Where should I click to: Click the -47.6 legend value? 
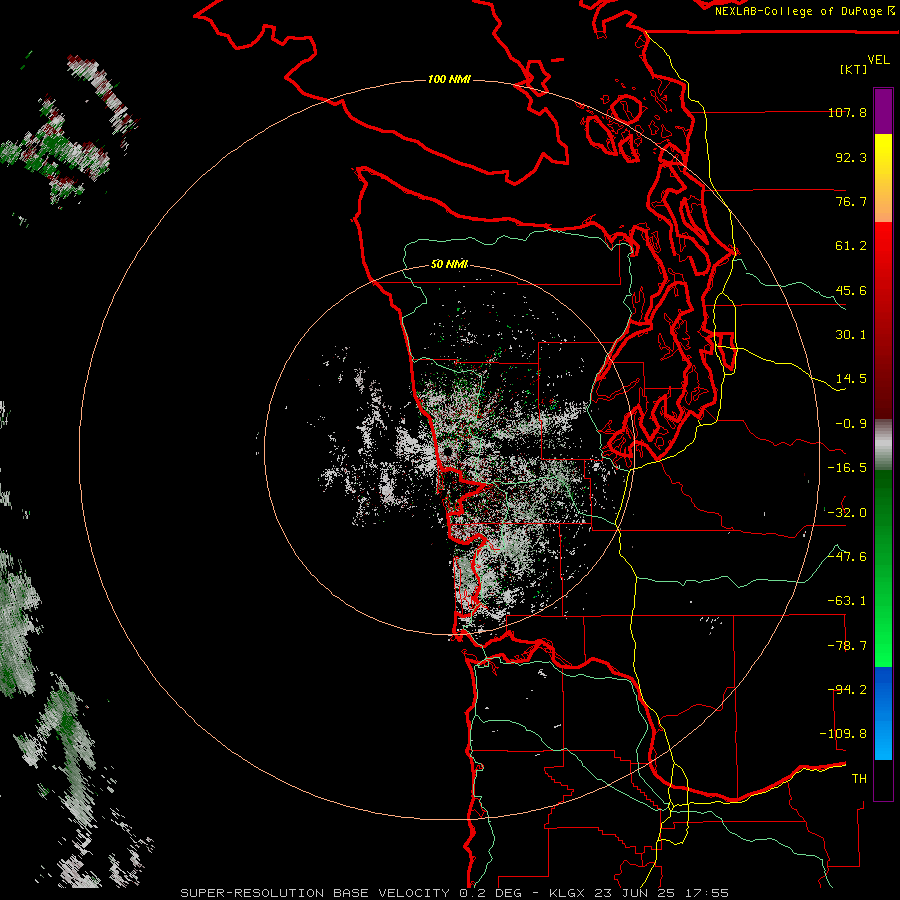847,557
